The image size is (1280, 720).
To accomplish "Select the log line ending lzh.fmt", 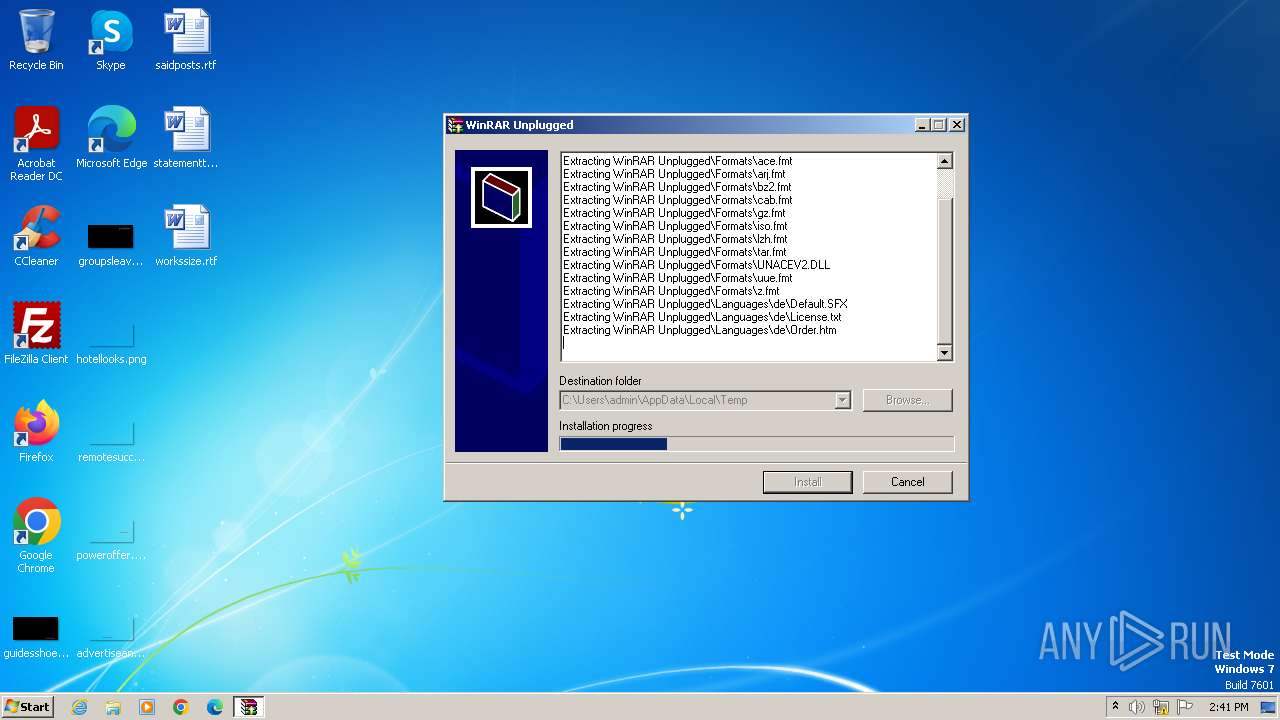I will click(x=675, y=239).
